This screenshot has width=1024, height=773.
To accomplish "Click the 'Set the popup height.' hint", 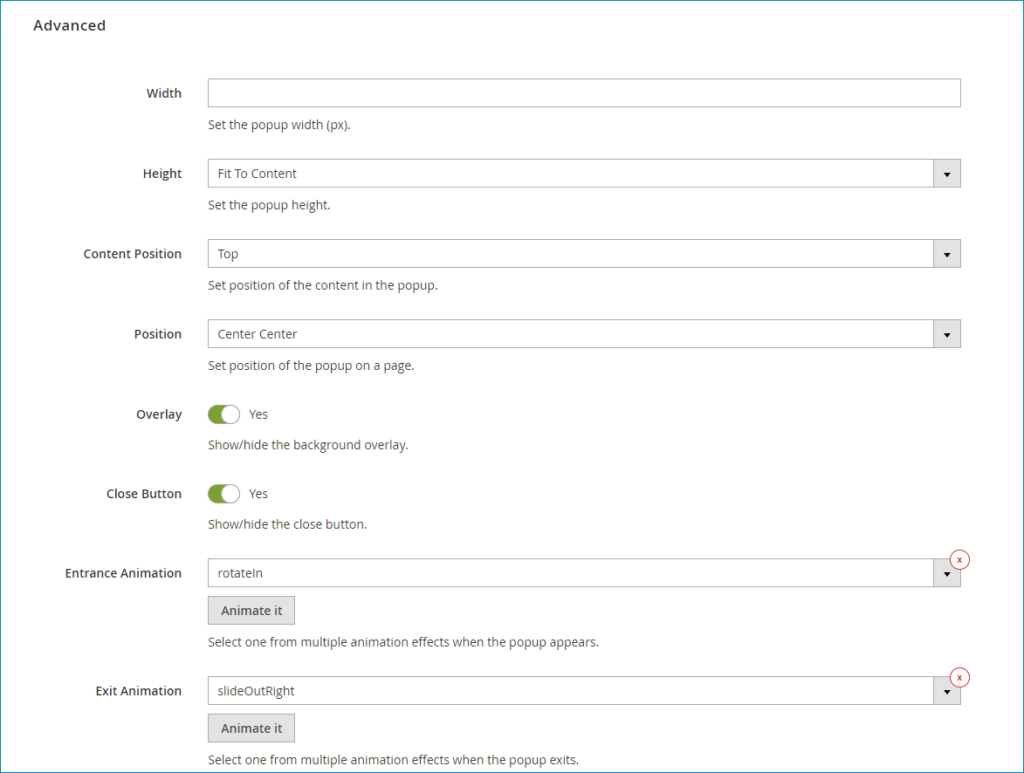I will coord(269,205).
